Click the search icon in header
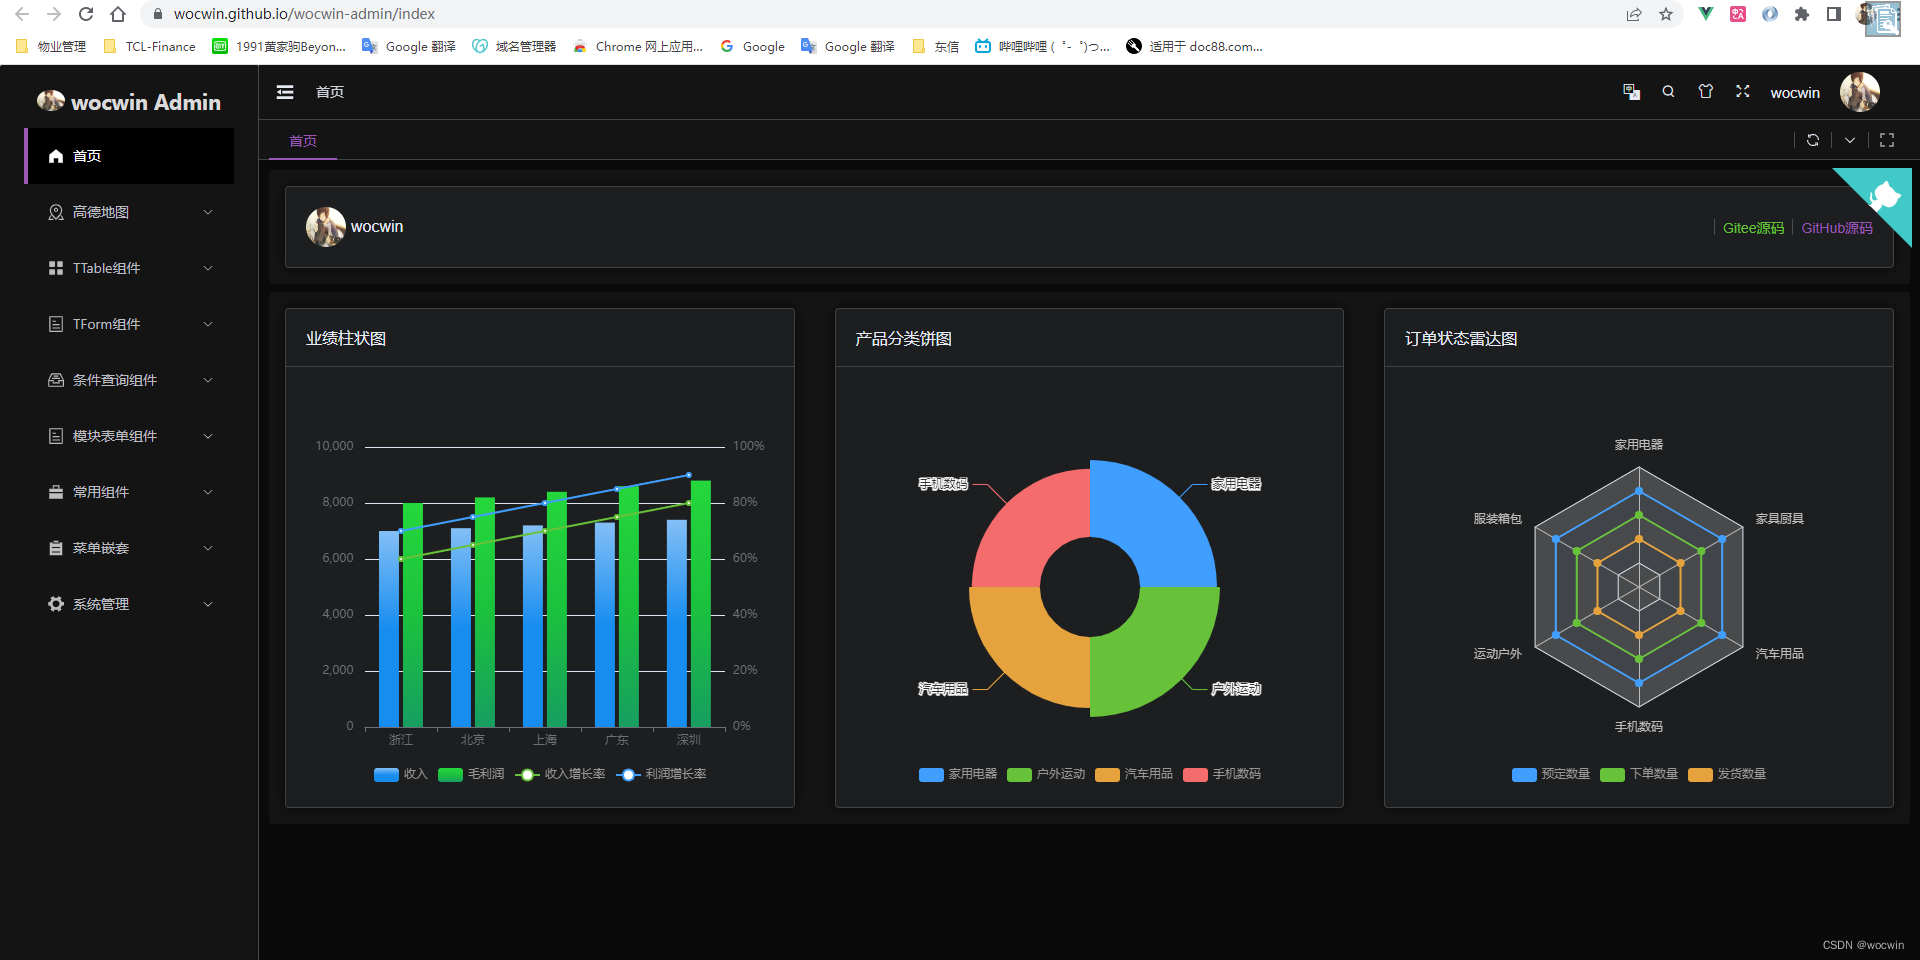 (1668, 91)
